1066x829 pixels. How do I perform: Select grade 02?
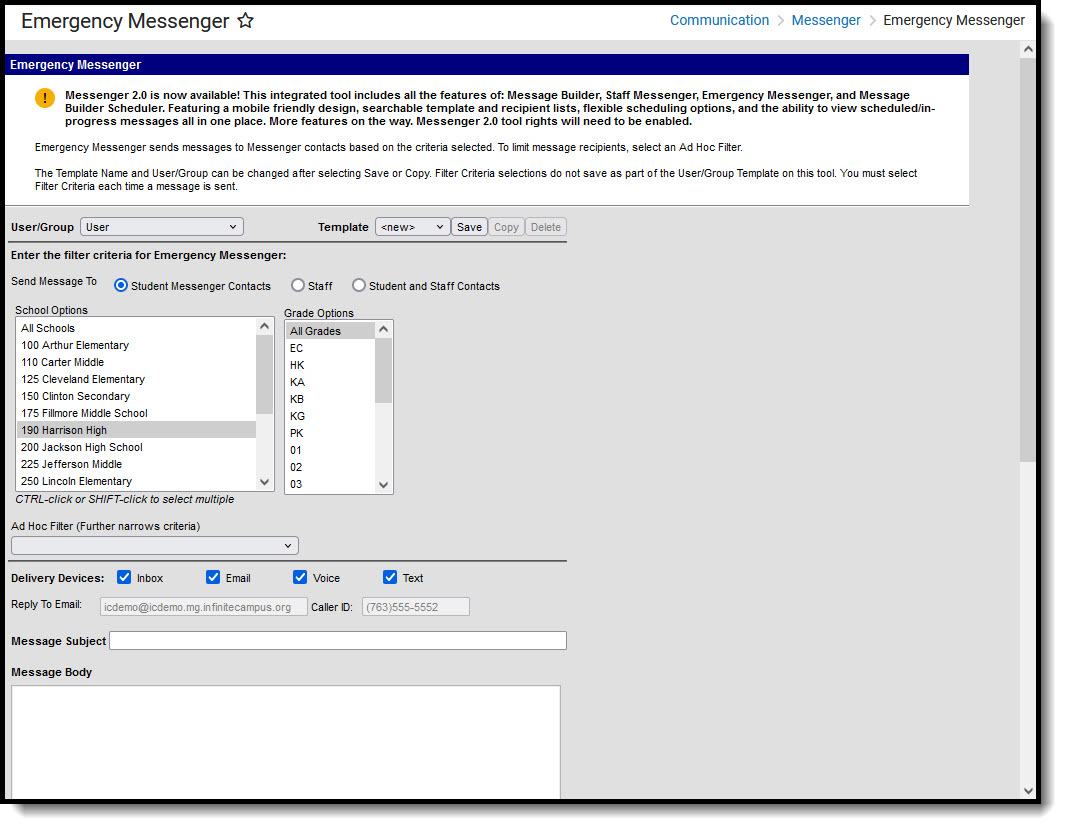pyautogui.click(x=330, y=467)
